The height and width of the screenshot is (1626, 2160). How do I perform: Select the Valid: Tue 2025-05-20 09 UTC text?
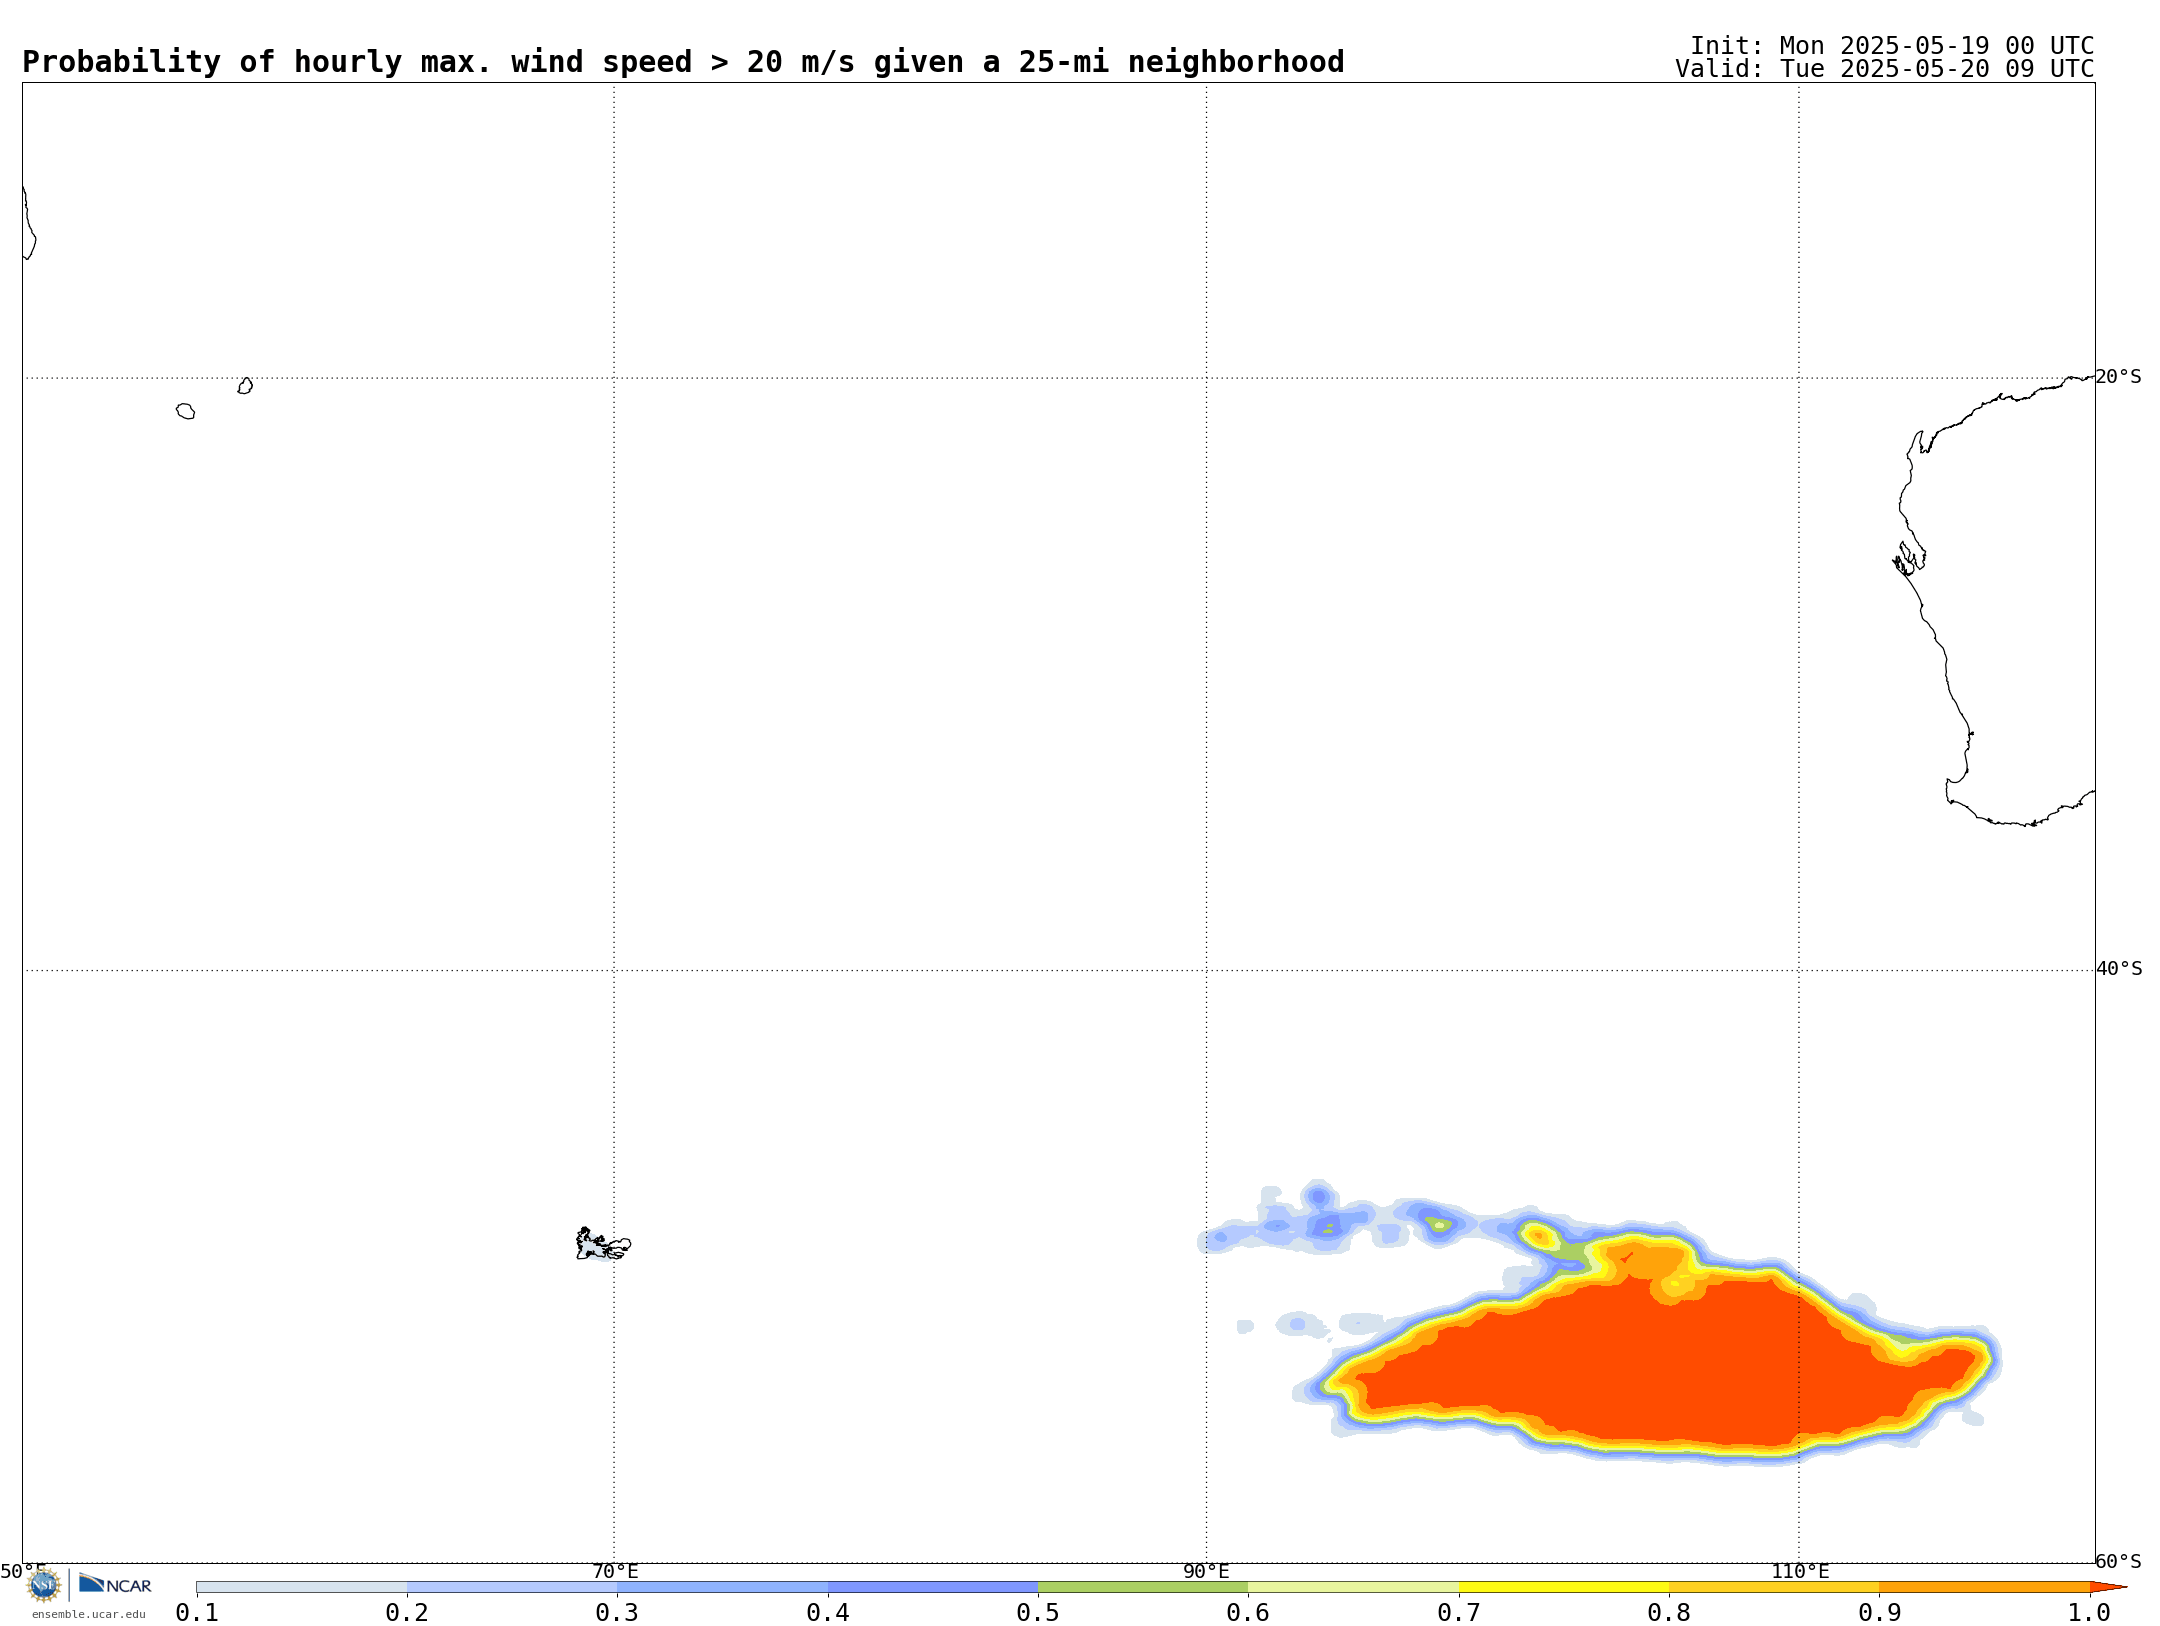pos(1885,69)
